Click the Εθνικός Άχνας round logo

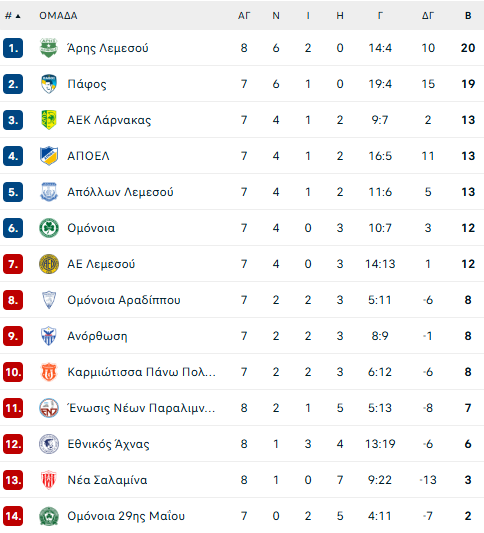[49, 444]
